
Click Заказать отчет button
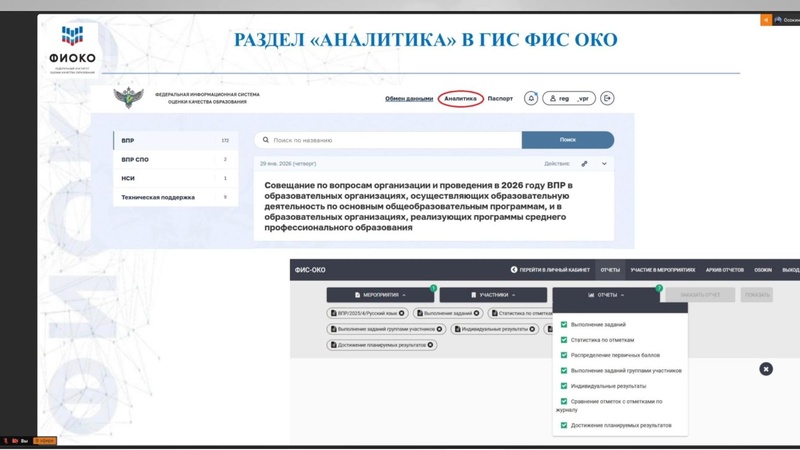pos(700,295)
